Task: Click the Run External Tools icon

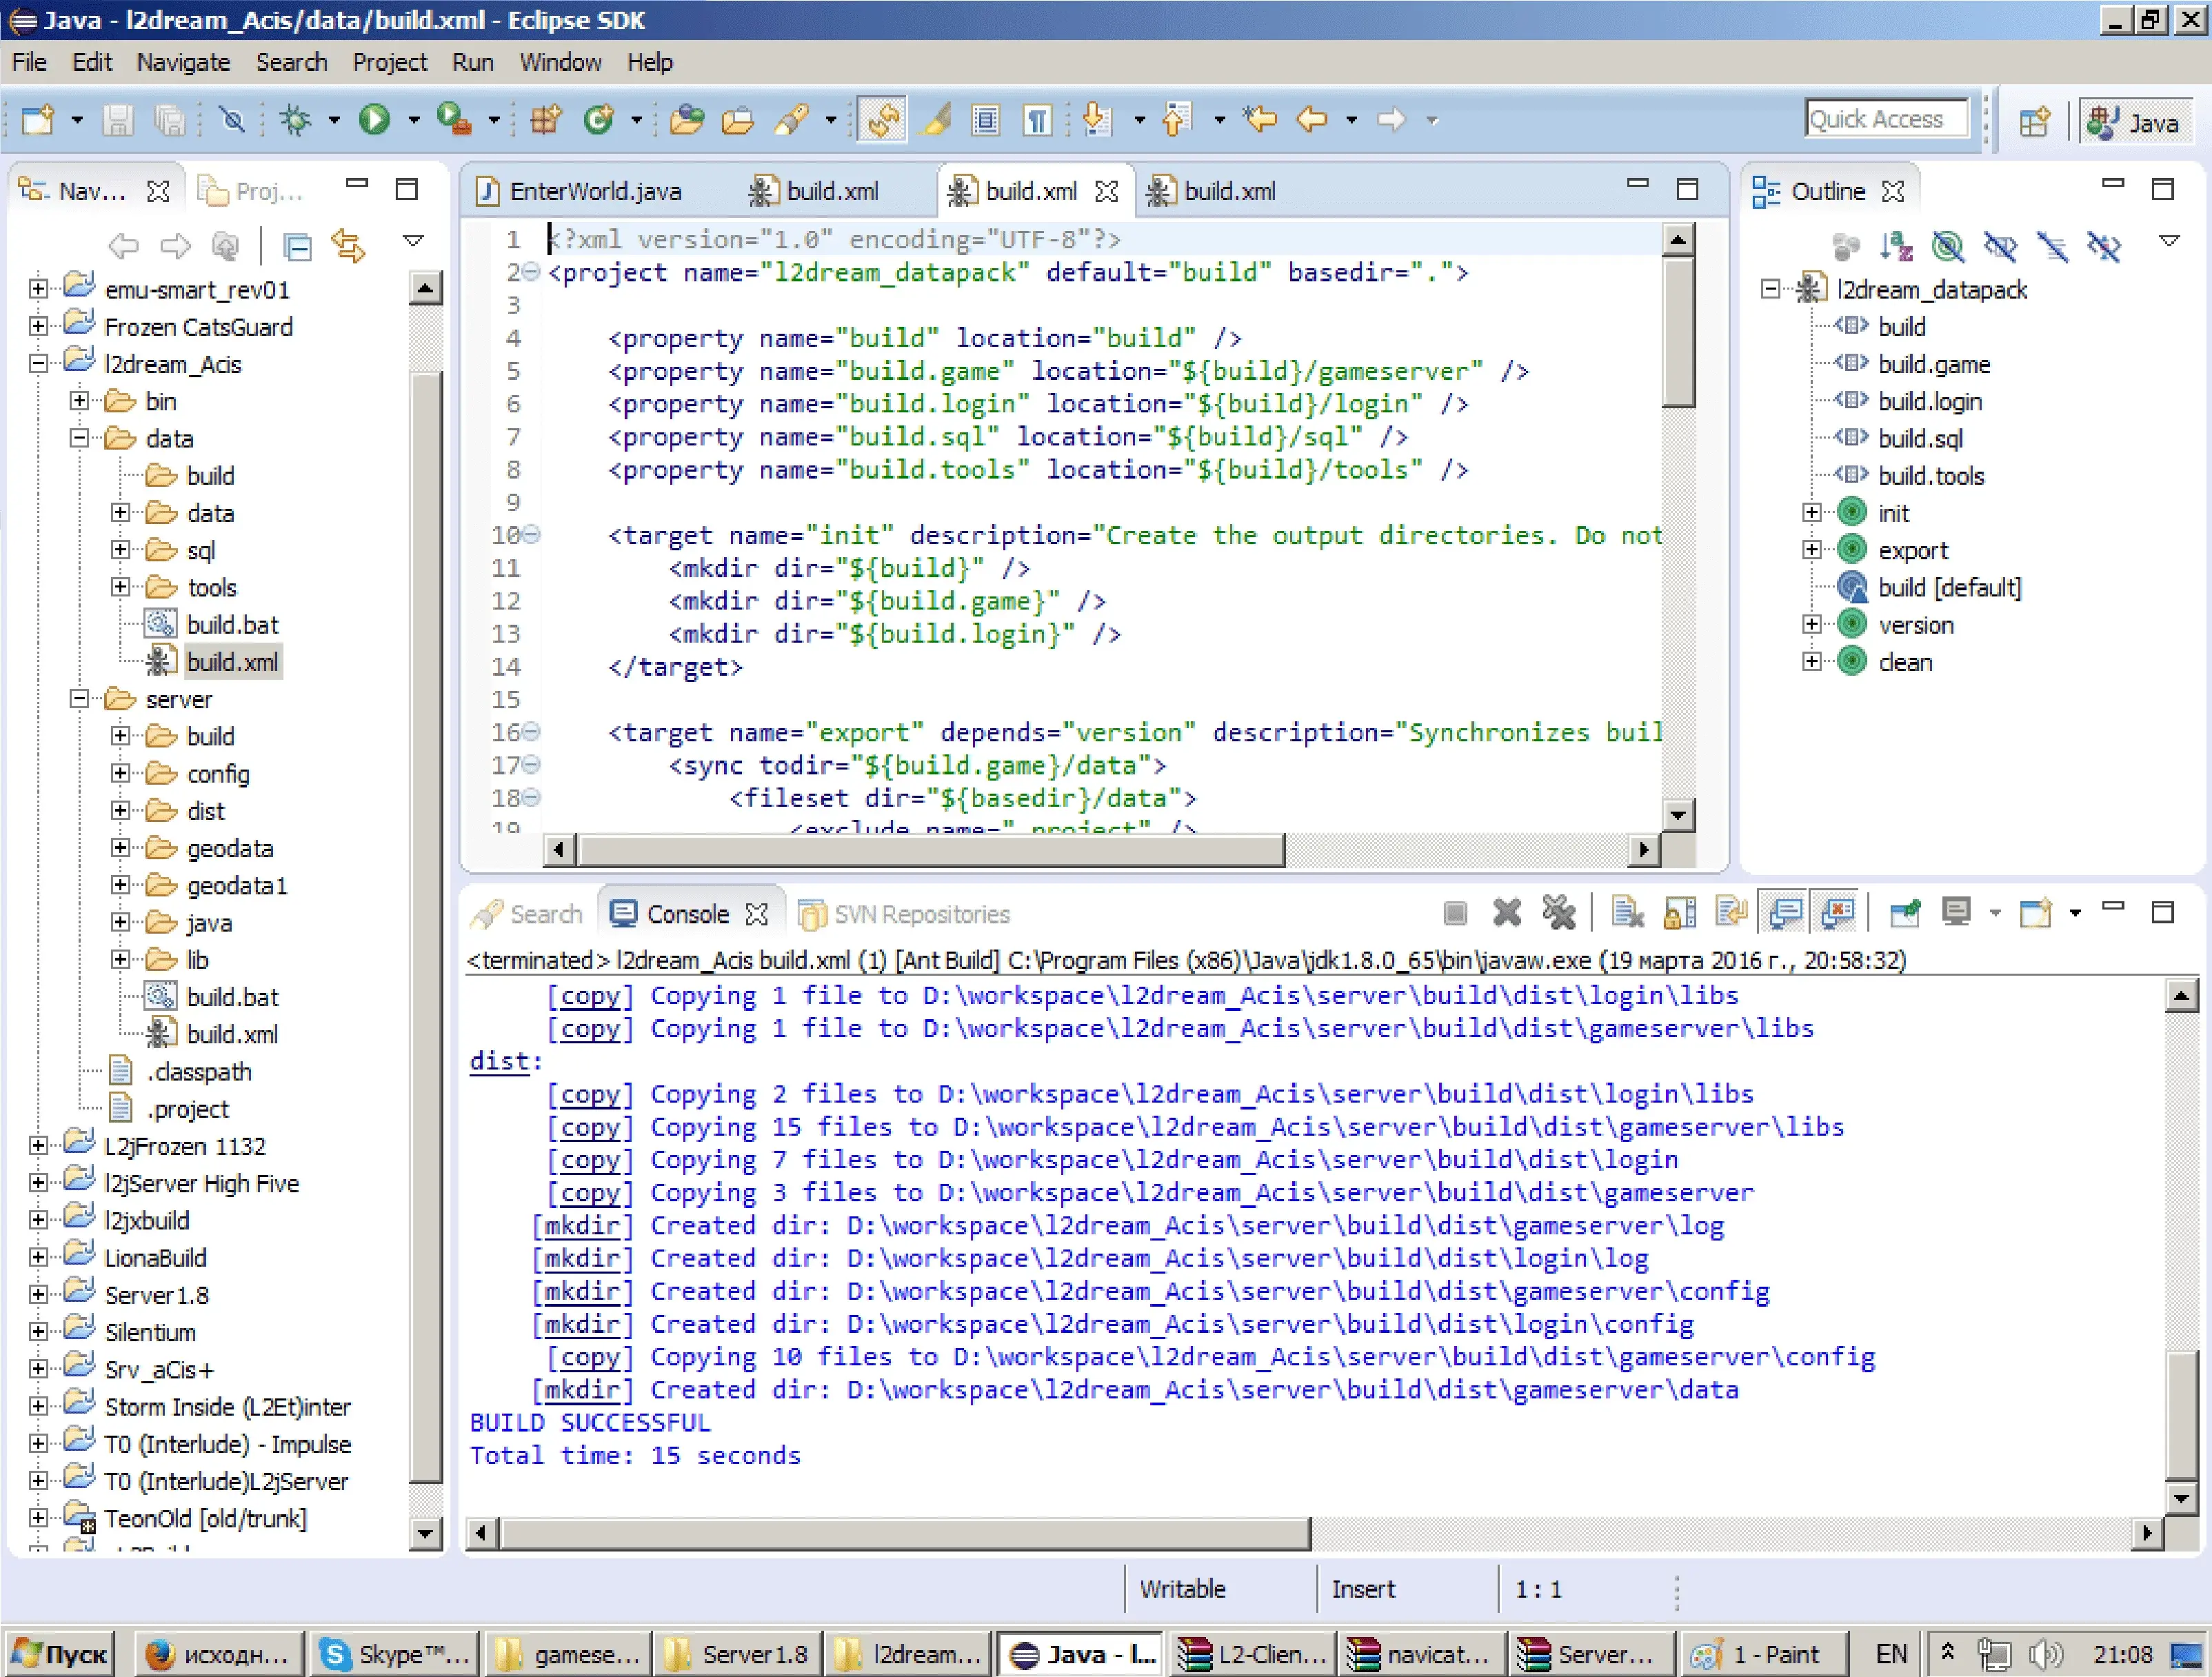Action: click(x=455, y=120)
